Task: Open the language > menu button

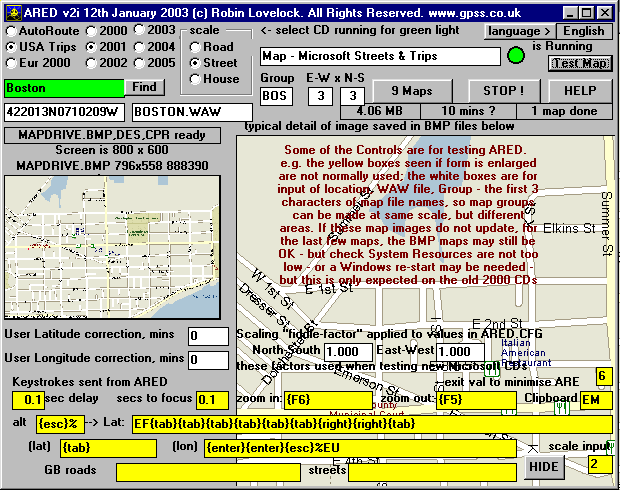Action: click(x=520, y=31)
